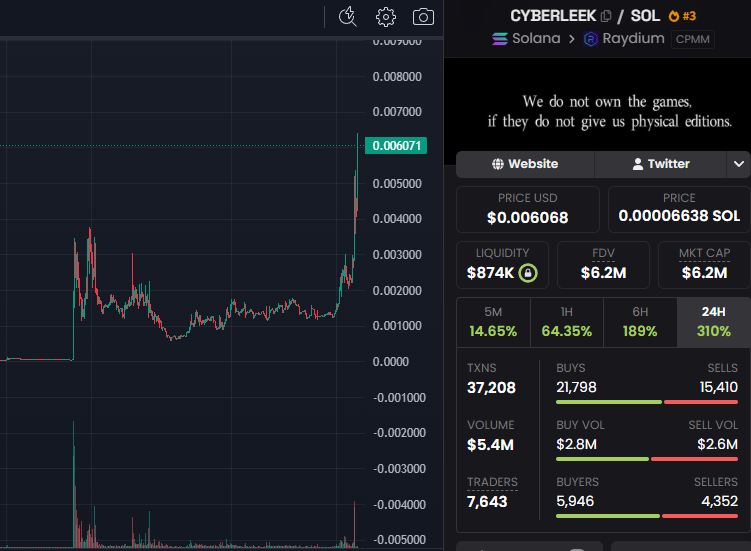
Task: Go to Solana chain page
Action: pos(536,38)
